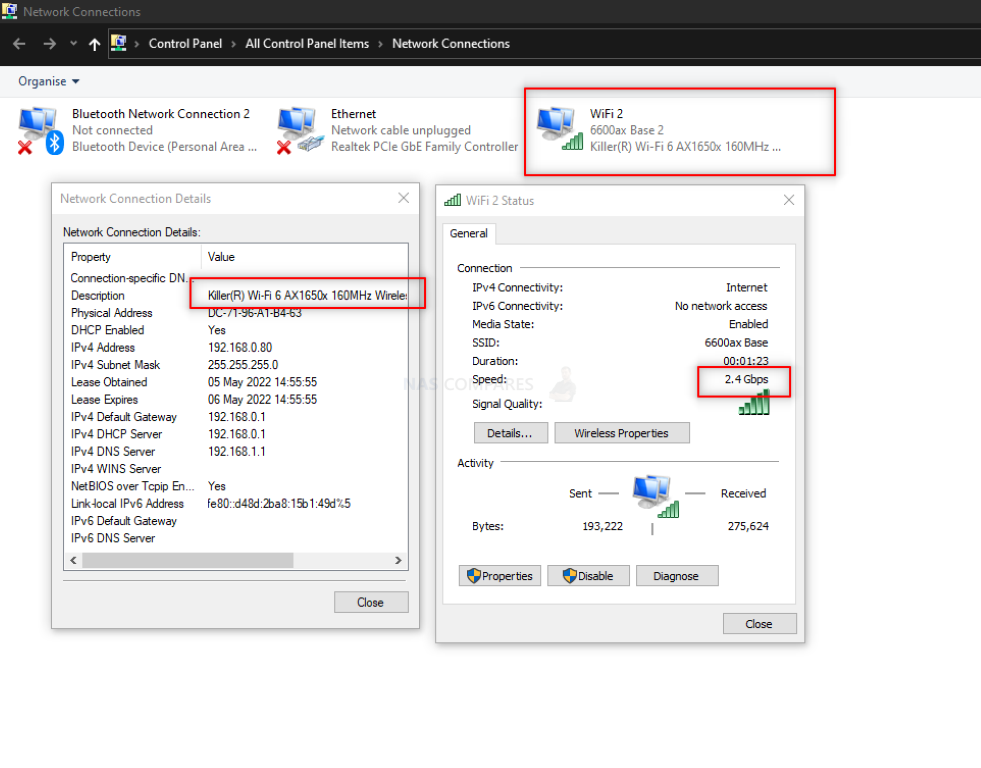Image resolution: width=981 pixels, height=768 pixels.
Task: Select Bluetooth Network Connection 2 adapter icon
Action: coord(41,130)
